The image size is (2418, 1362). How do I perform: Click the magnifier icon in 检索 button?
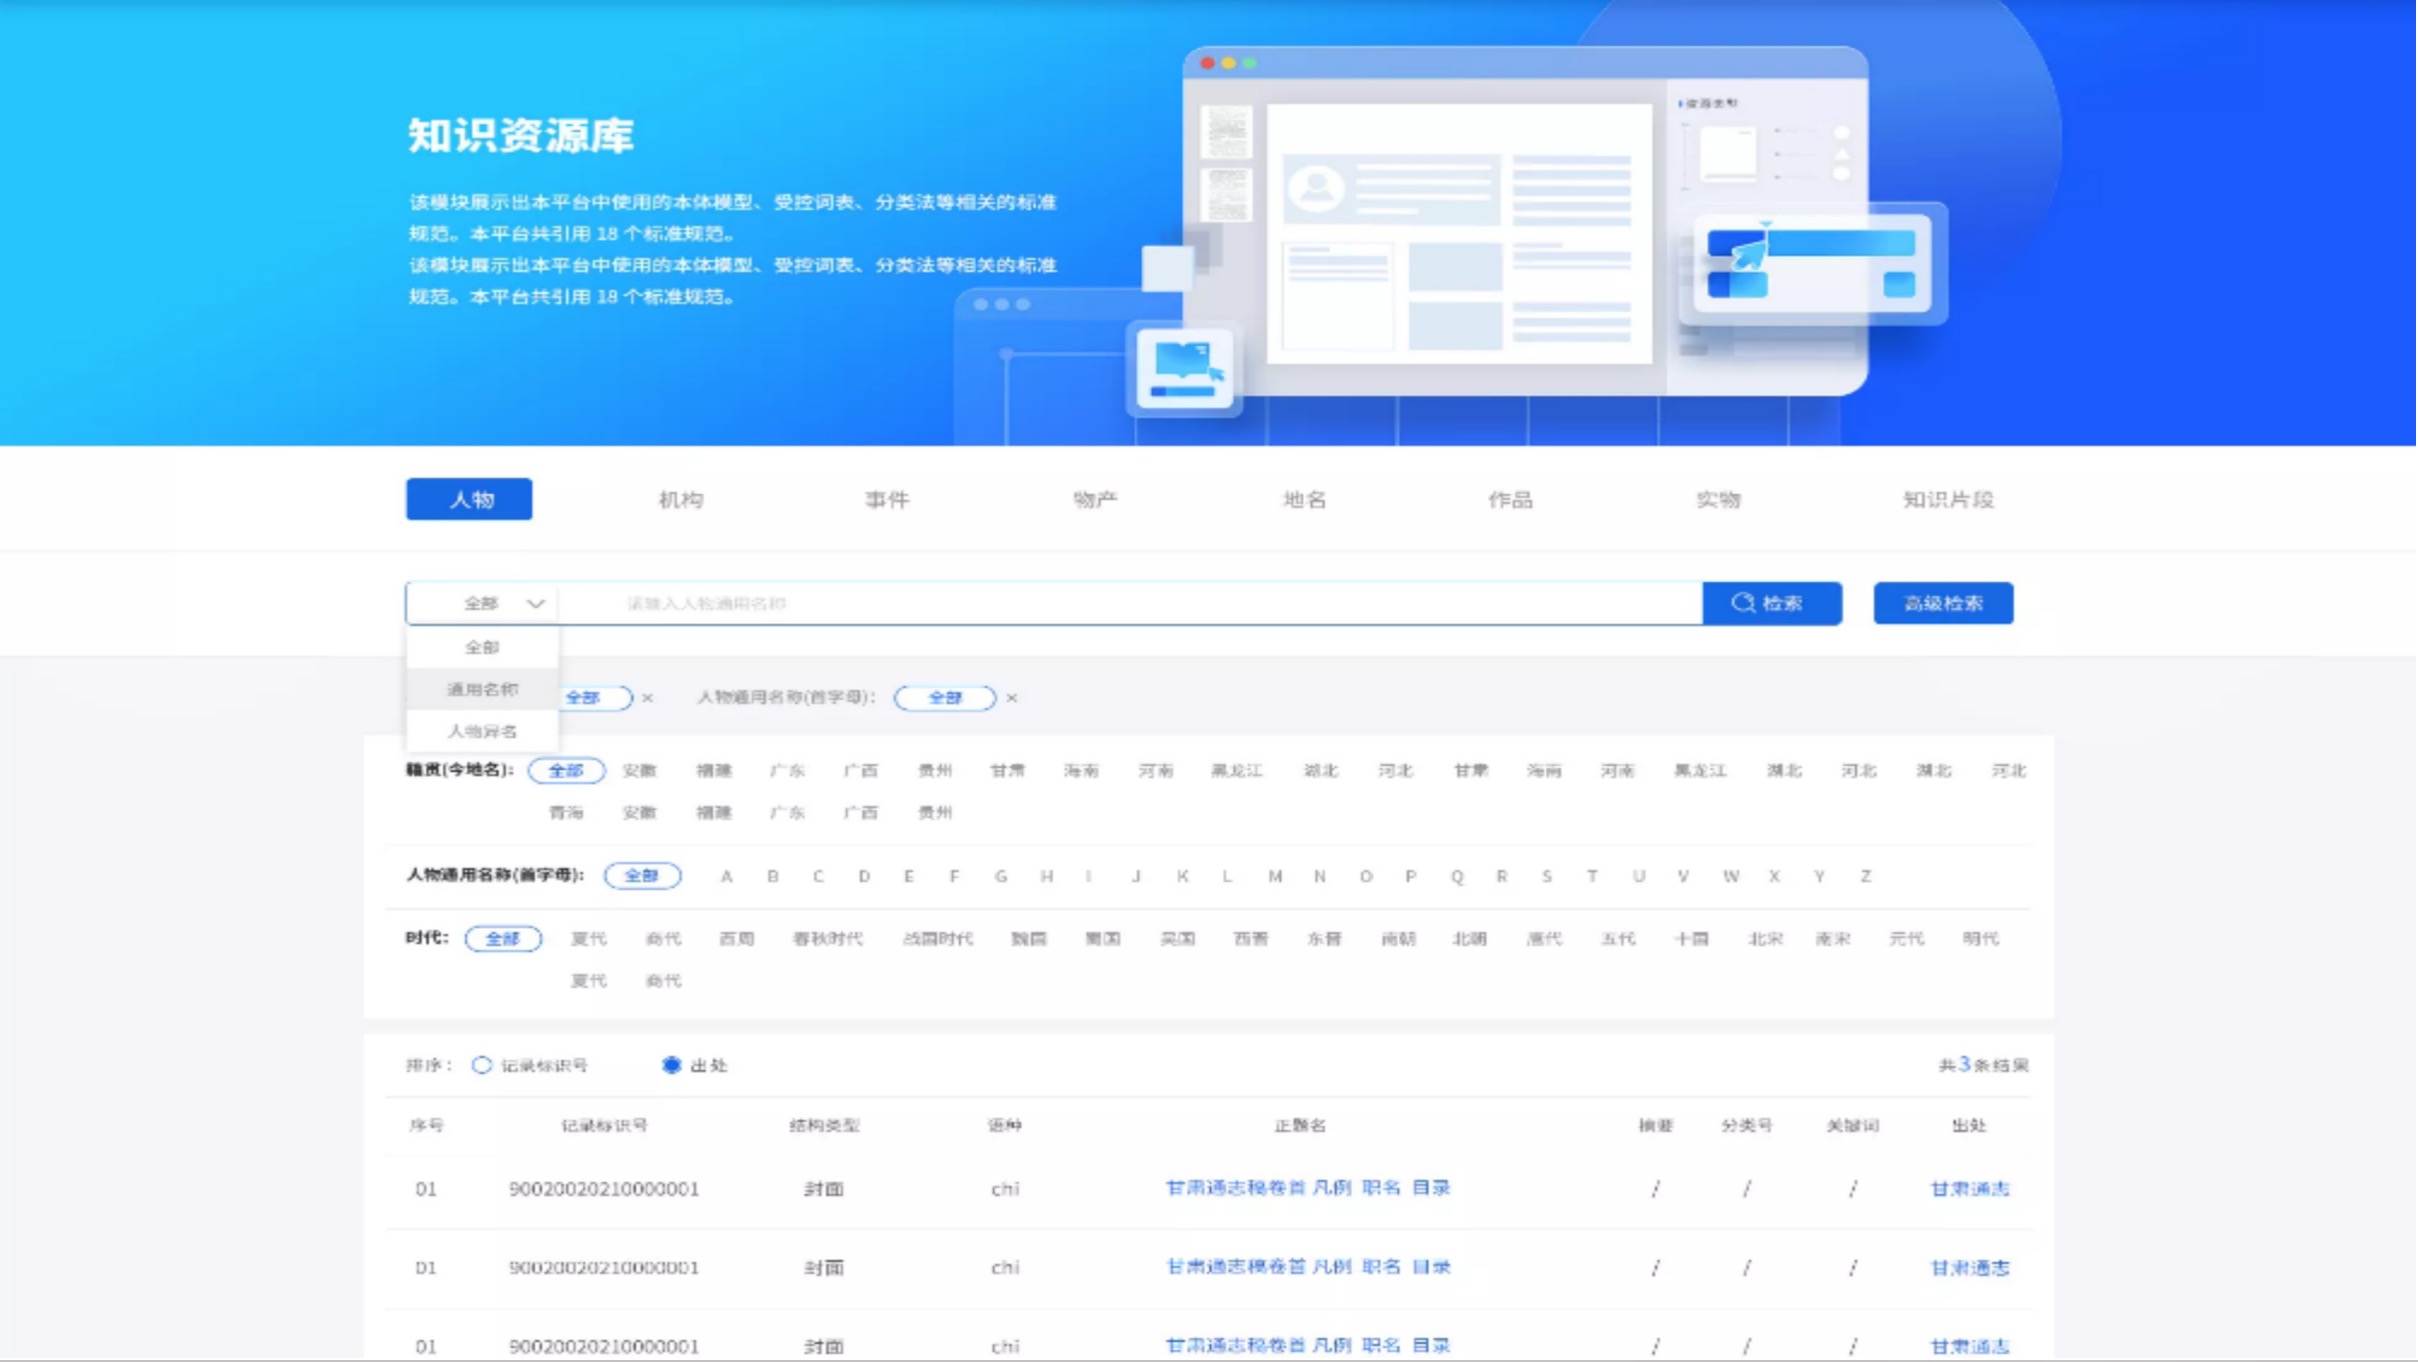pos(1743,602)
